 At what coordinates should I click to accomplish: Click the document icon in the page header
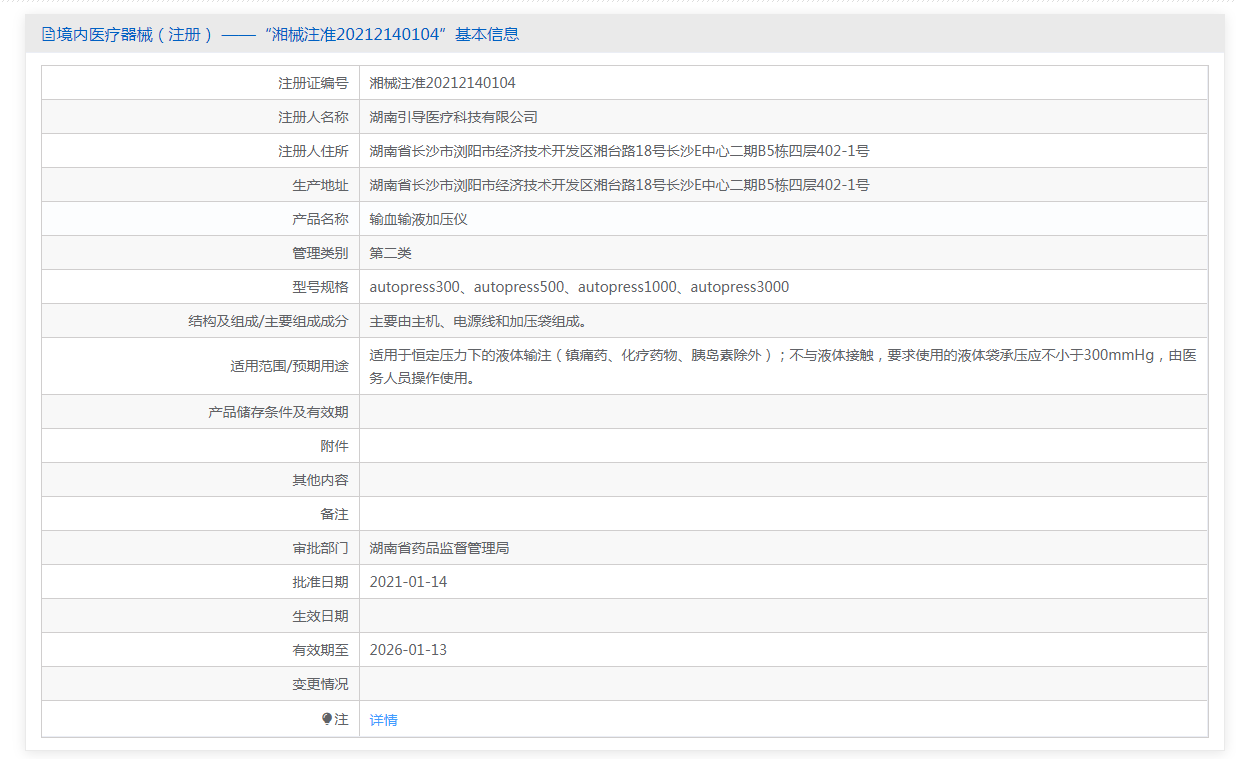[48, 34]
